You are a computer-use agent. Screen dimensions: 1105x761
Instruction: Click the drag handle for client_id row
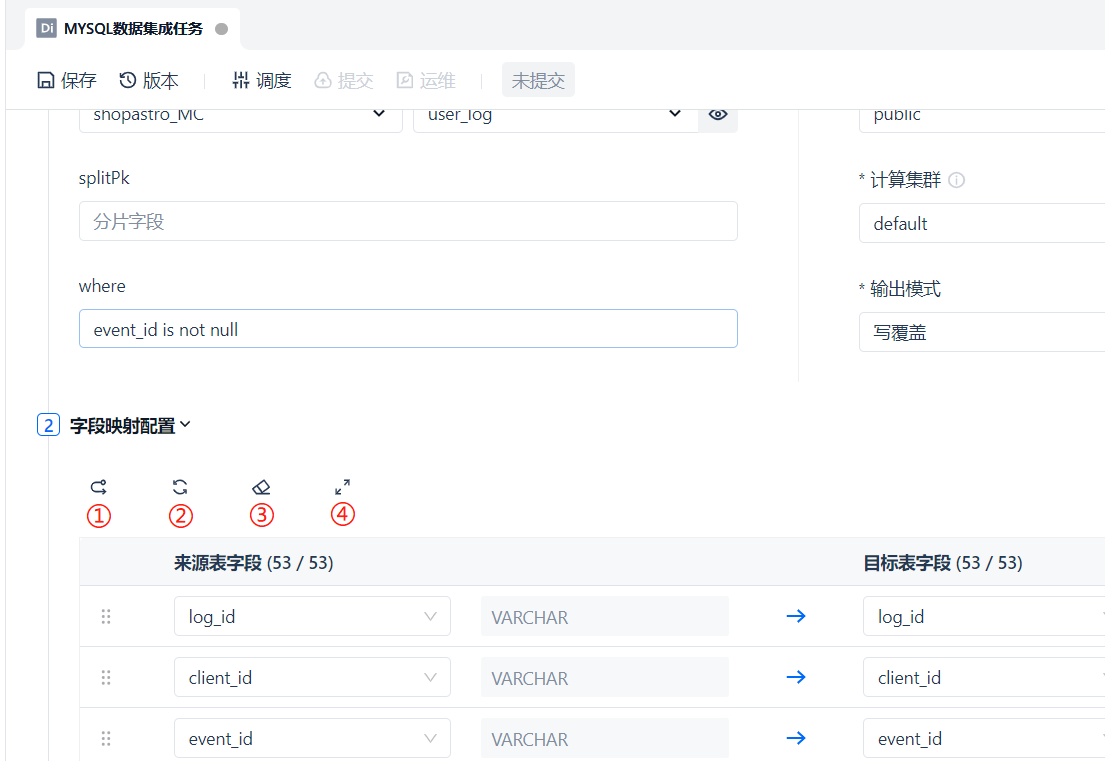point(106,678)
